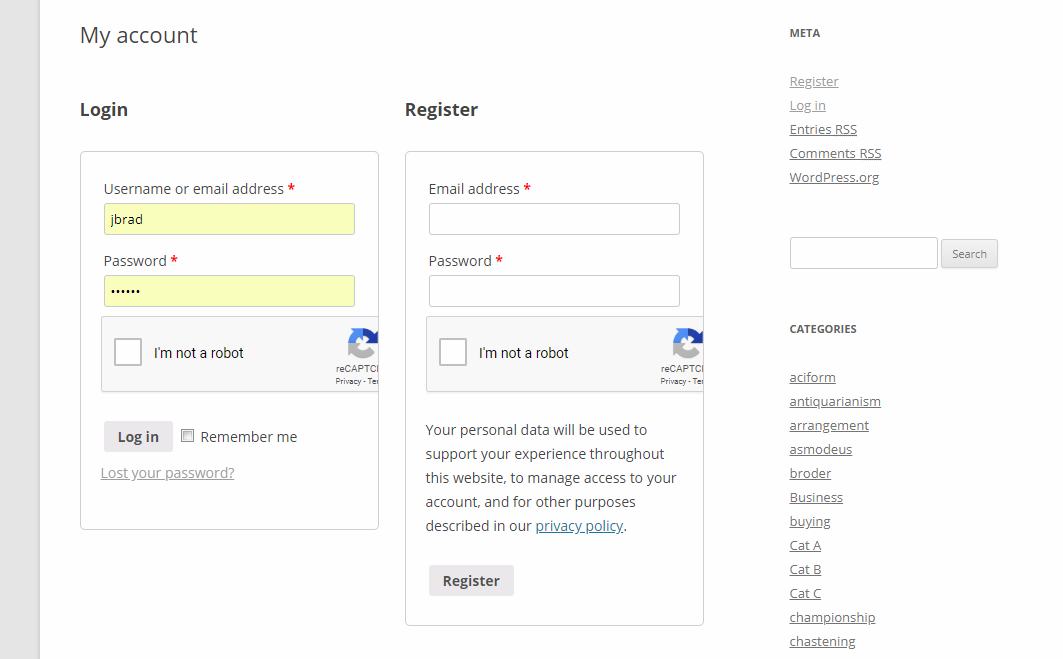The height and width of the screenshot is (659, 1063).
Task: Select the championship category link
Action: point(832,618)
